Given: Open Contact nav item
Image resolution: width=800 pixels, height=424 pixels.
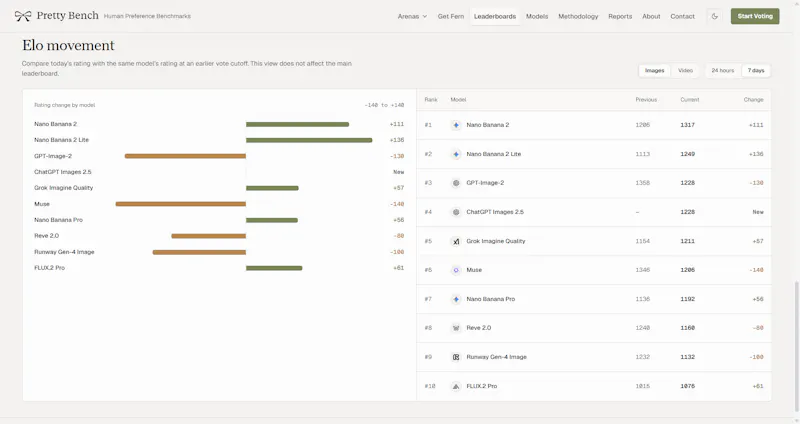Looking at the screenshot, I should pyautogui.click(x=683, y=16).
